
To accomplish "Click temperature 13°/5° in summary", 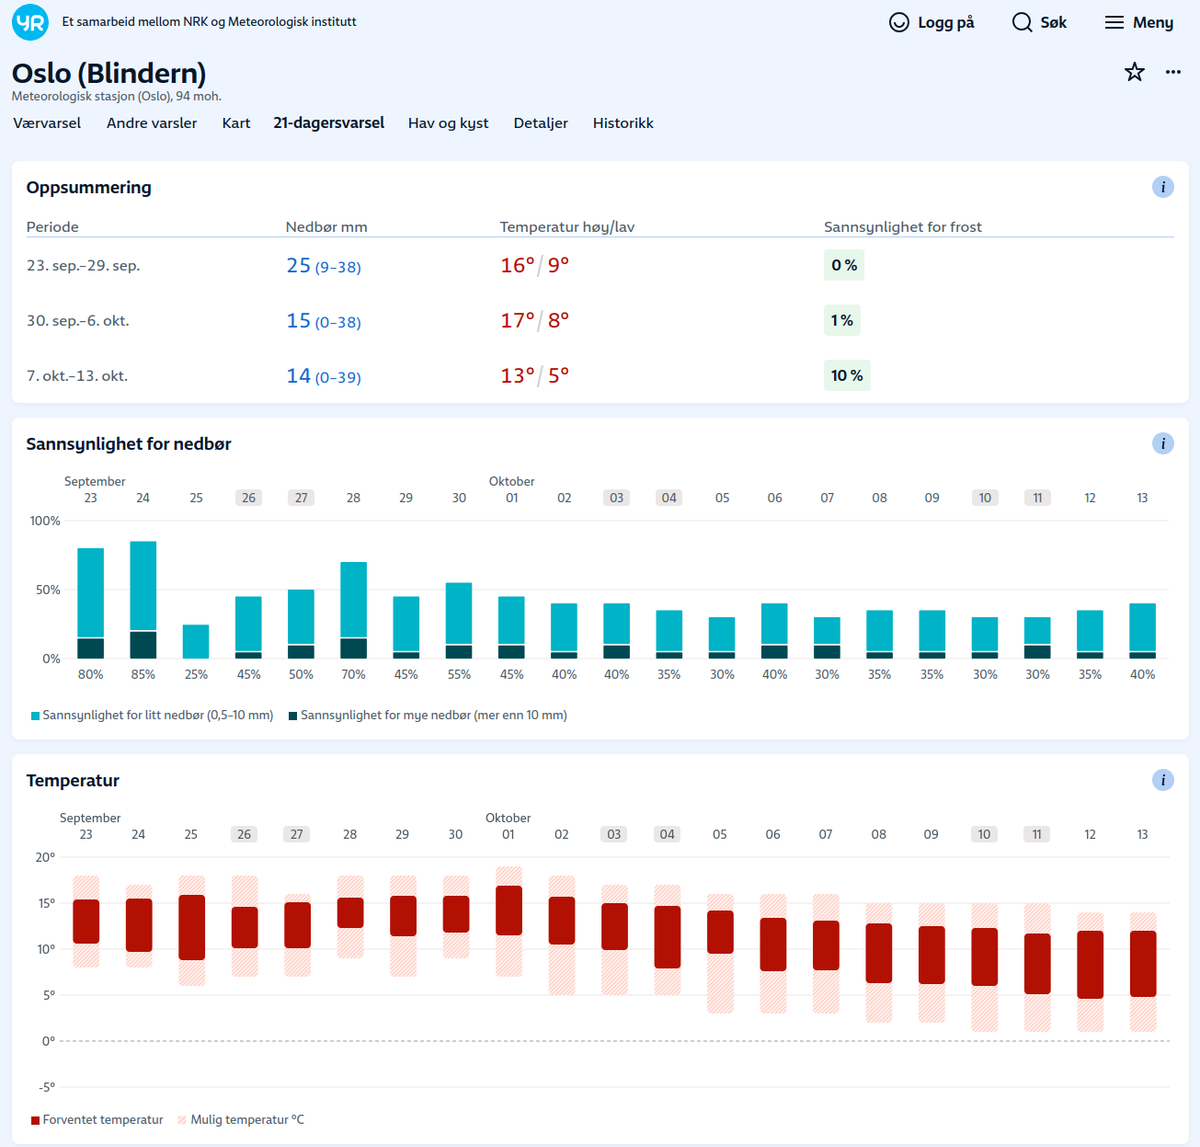I will (x=535, y=375).
